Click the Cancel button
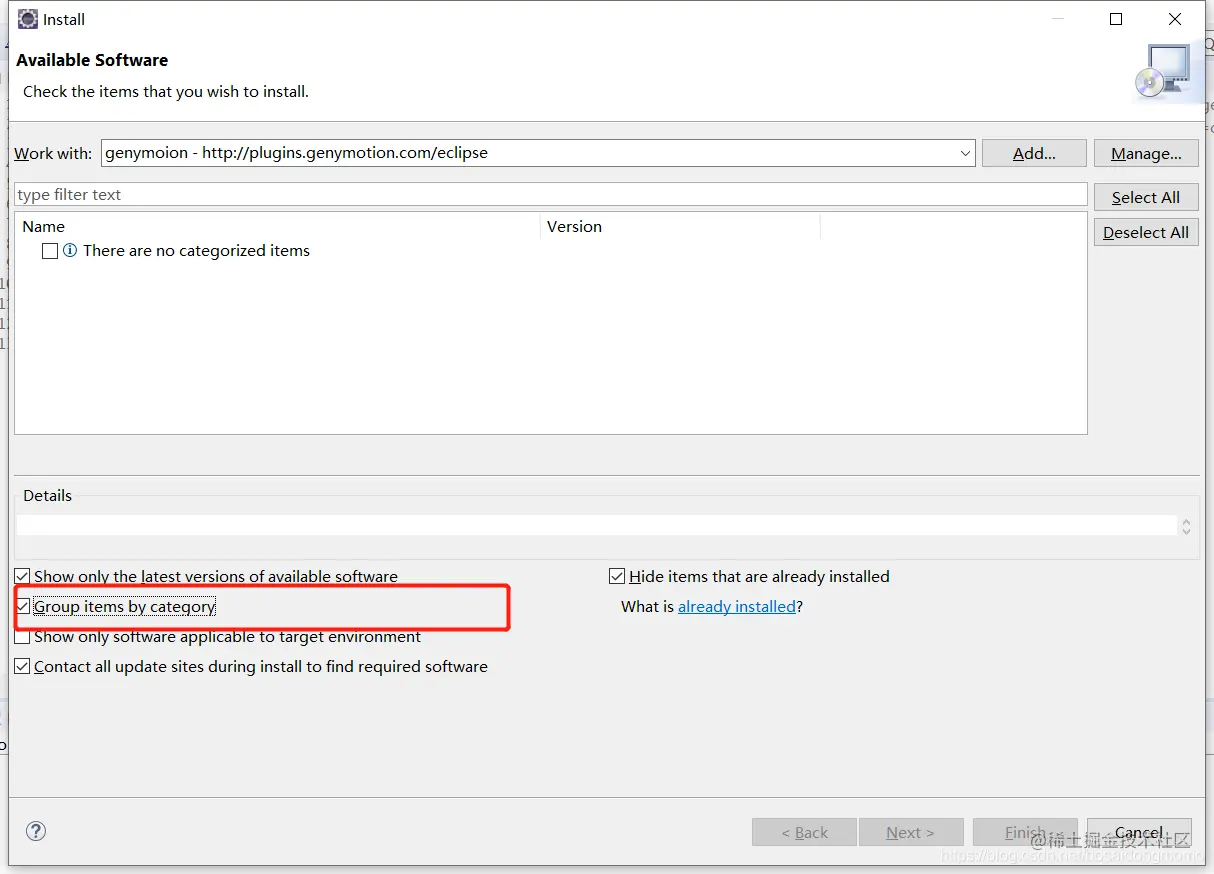 point(1139,832)
